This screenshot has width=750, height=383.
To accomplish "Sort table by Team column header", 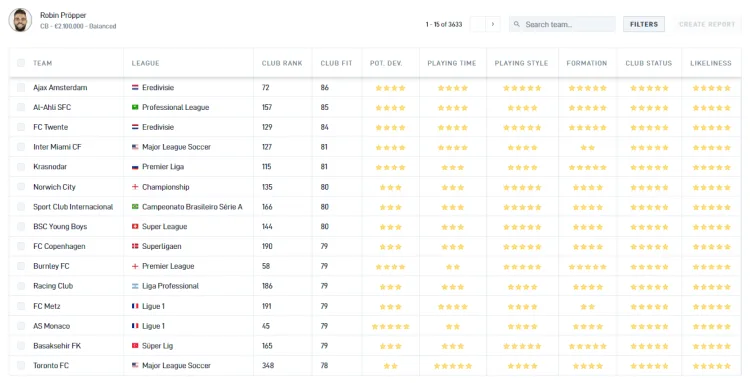I will coord(43,63).
